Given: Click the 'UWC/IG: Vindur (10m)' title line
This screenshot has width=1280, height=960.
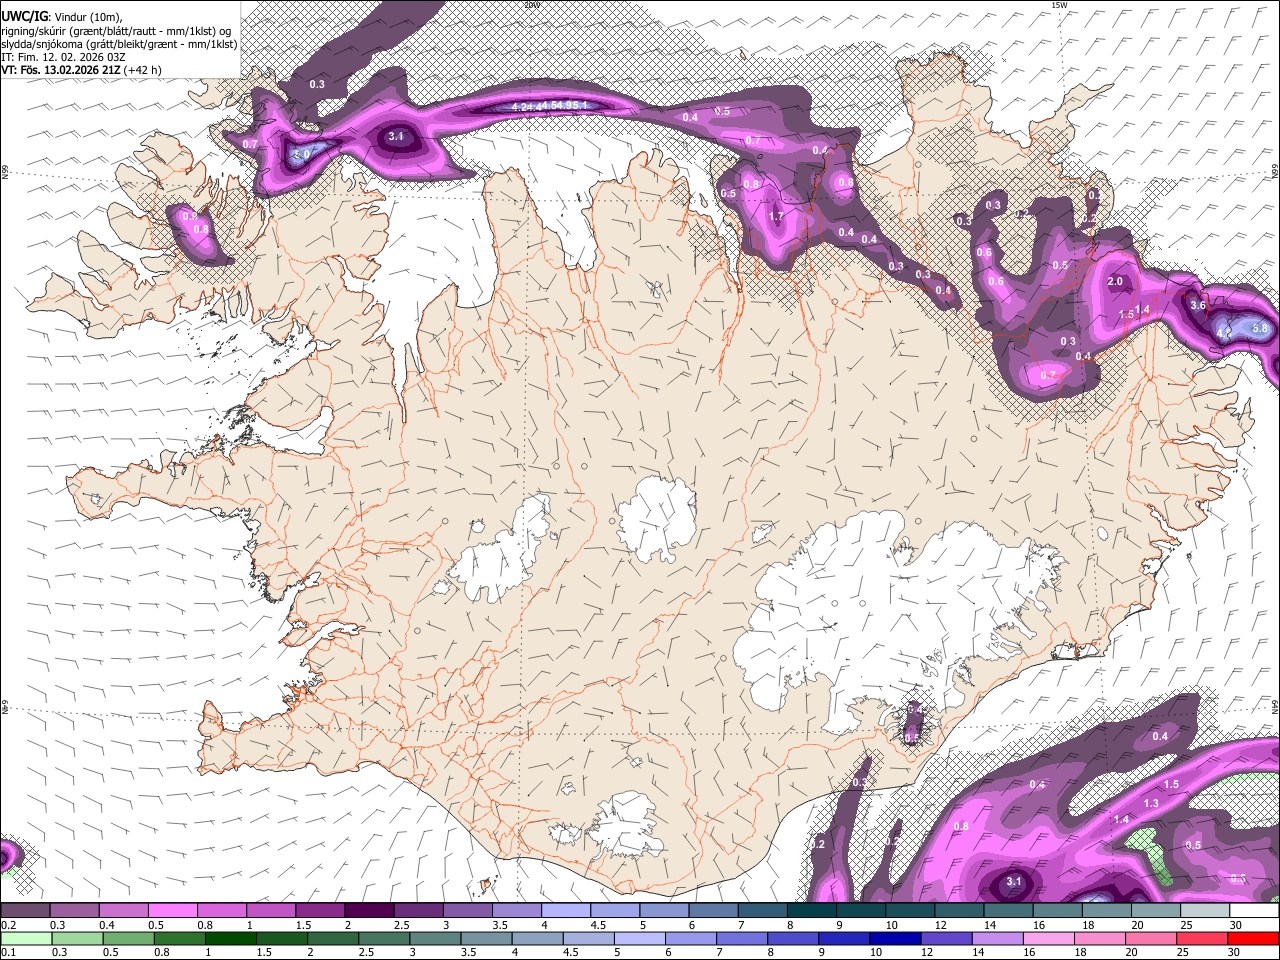Looking at the screenshot, I should (62, 16).
